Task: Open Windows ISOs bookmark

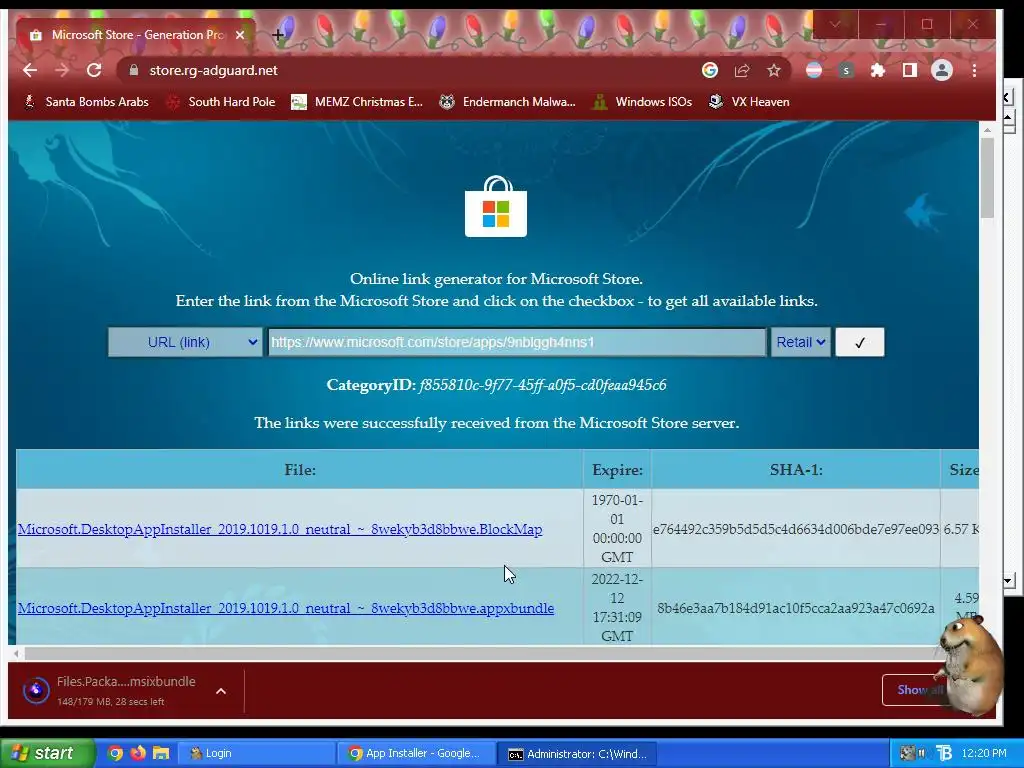Action: point(642,102)
